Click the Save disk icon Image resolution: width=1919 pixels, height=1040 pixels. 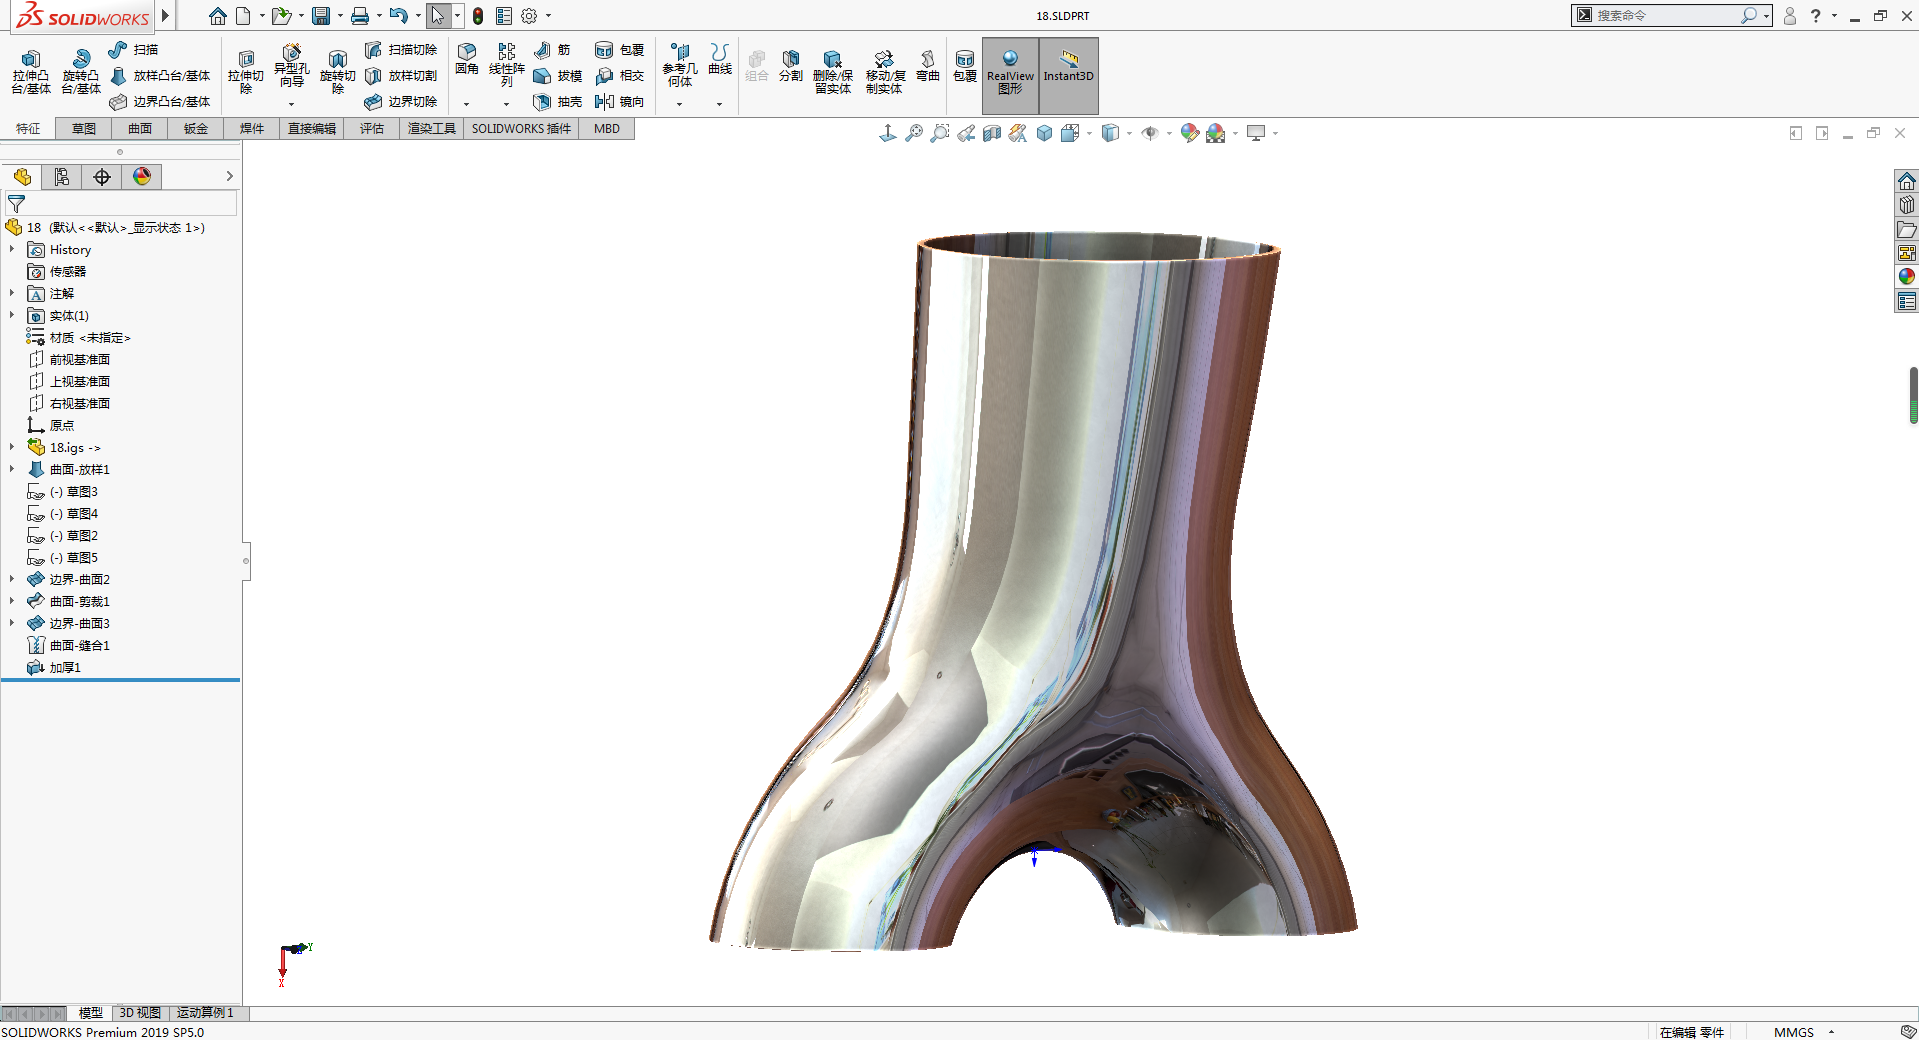point(321,16)
